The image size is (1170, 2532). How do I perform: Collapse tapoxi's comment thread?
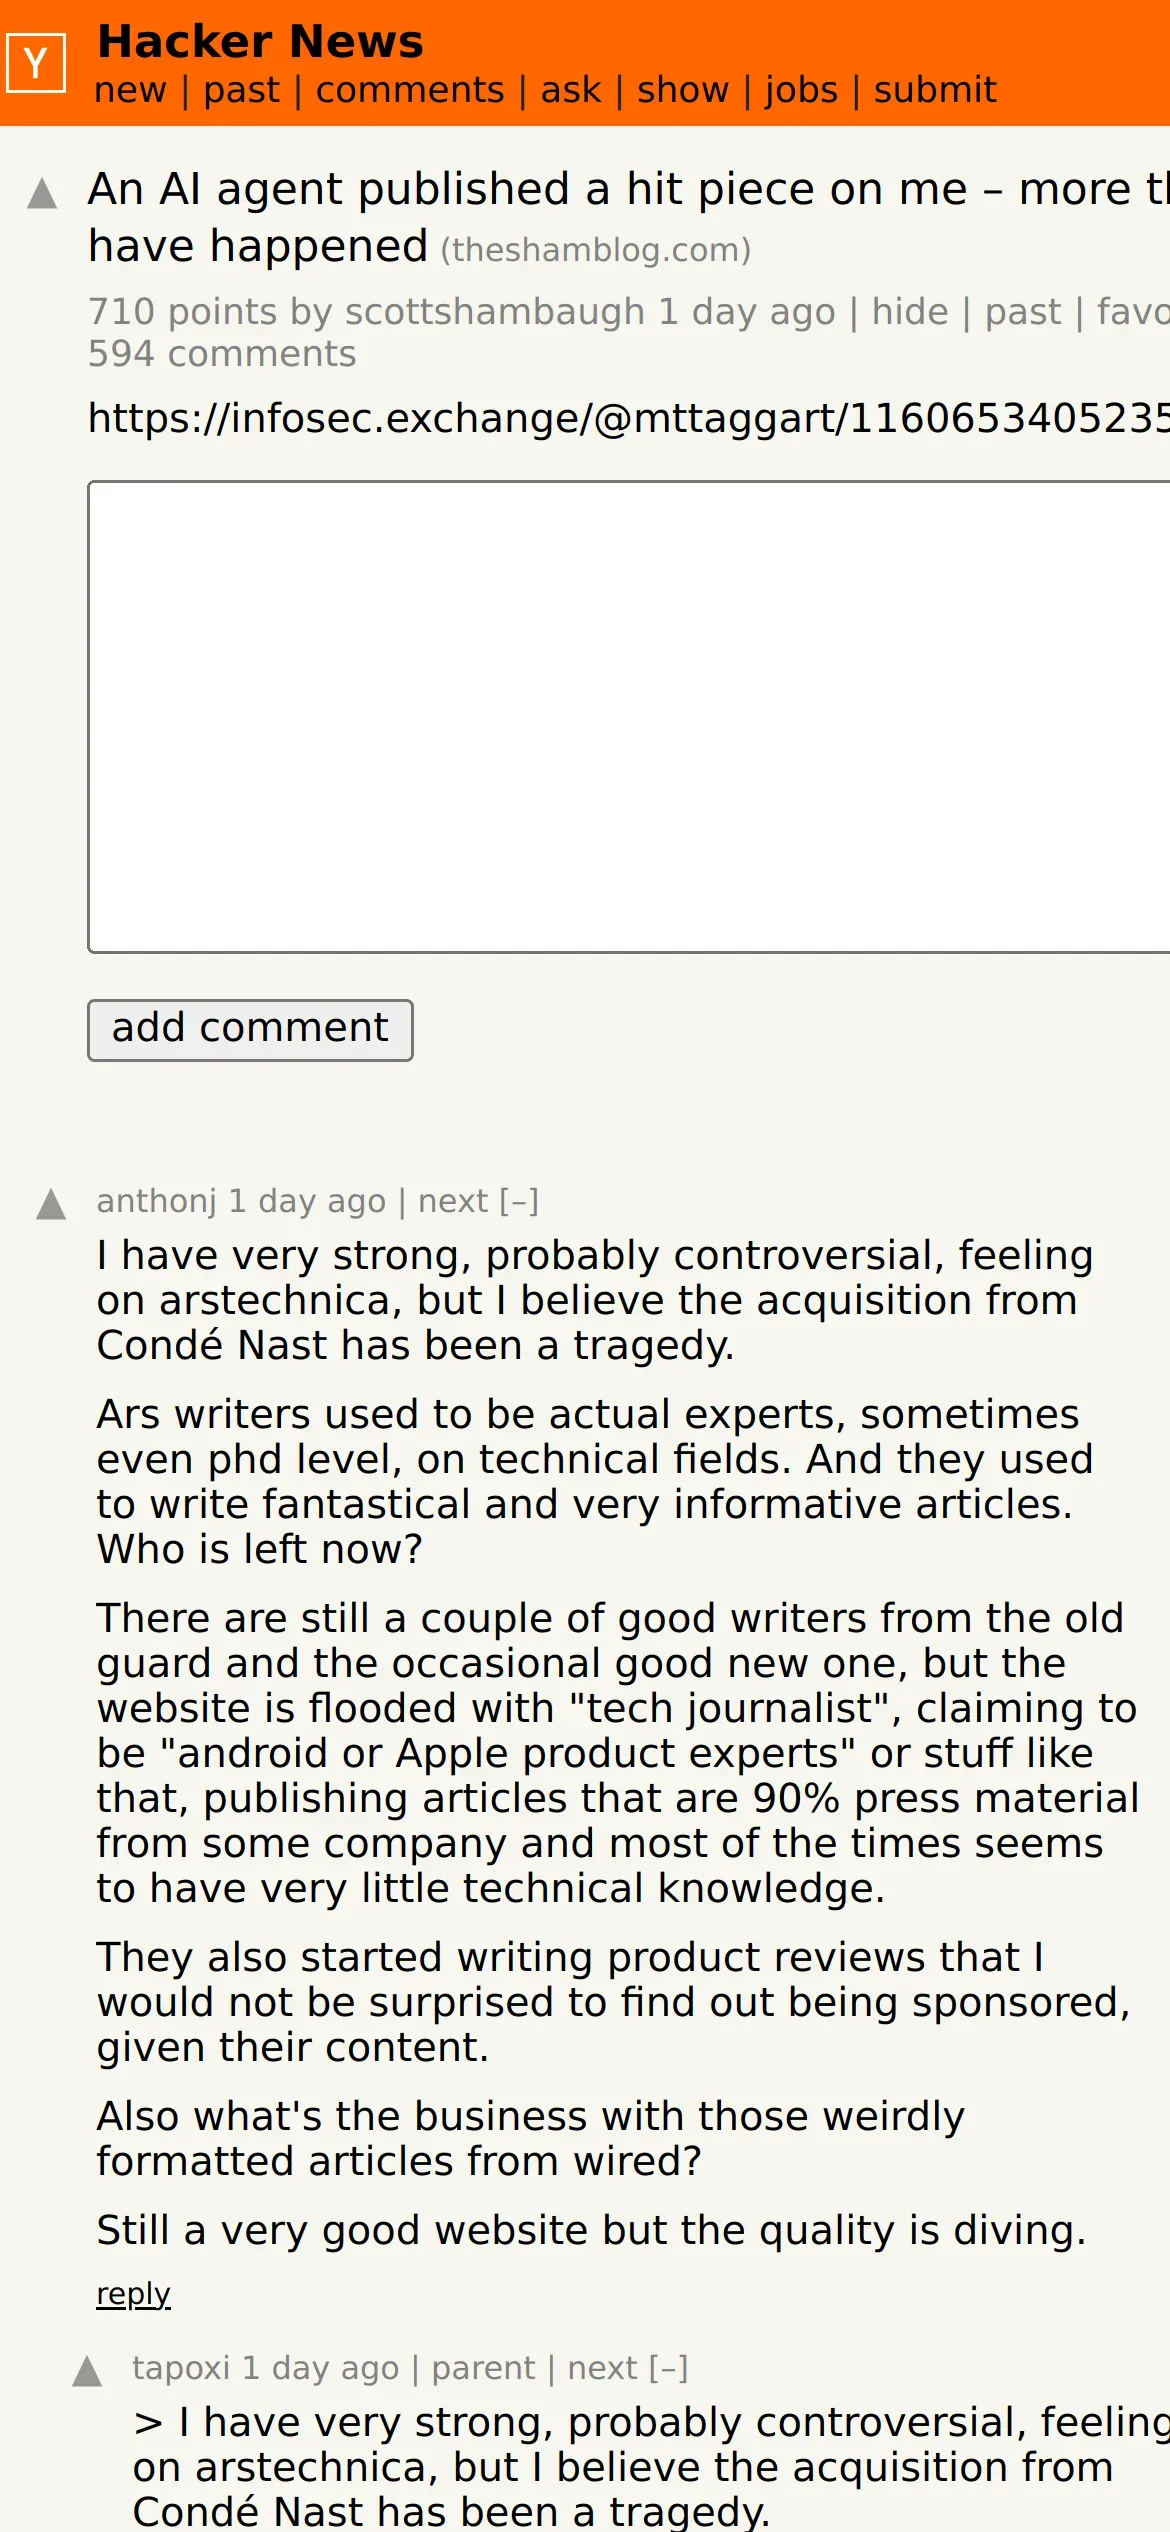[x=668, y=2368]
